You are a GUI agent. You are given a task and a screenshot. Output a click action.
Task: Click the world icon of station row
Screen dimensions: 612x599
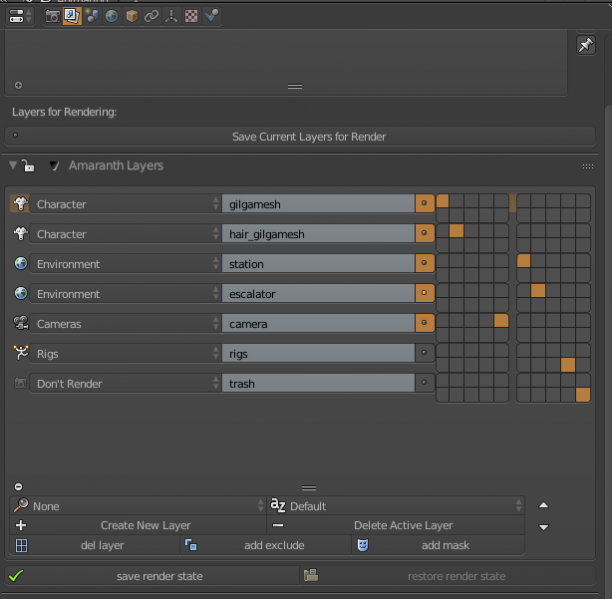[21, 263]
